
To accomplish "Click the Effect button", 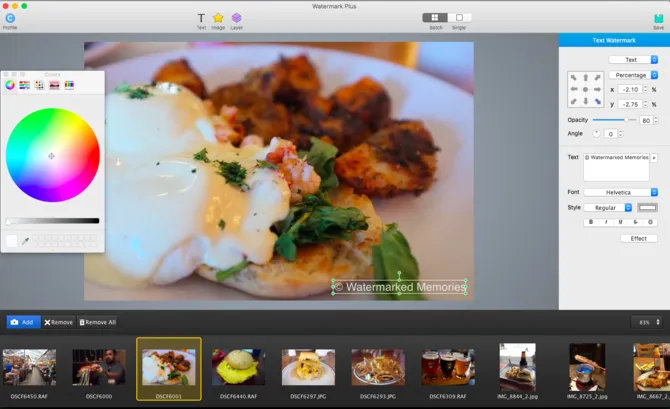I will 638,238.
